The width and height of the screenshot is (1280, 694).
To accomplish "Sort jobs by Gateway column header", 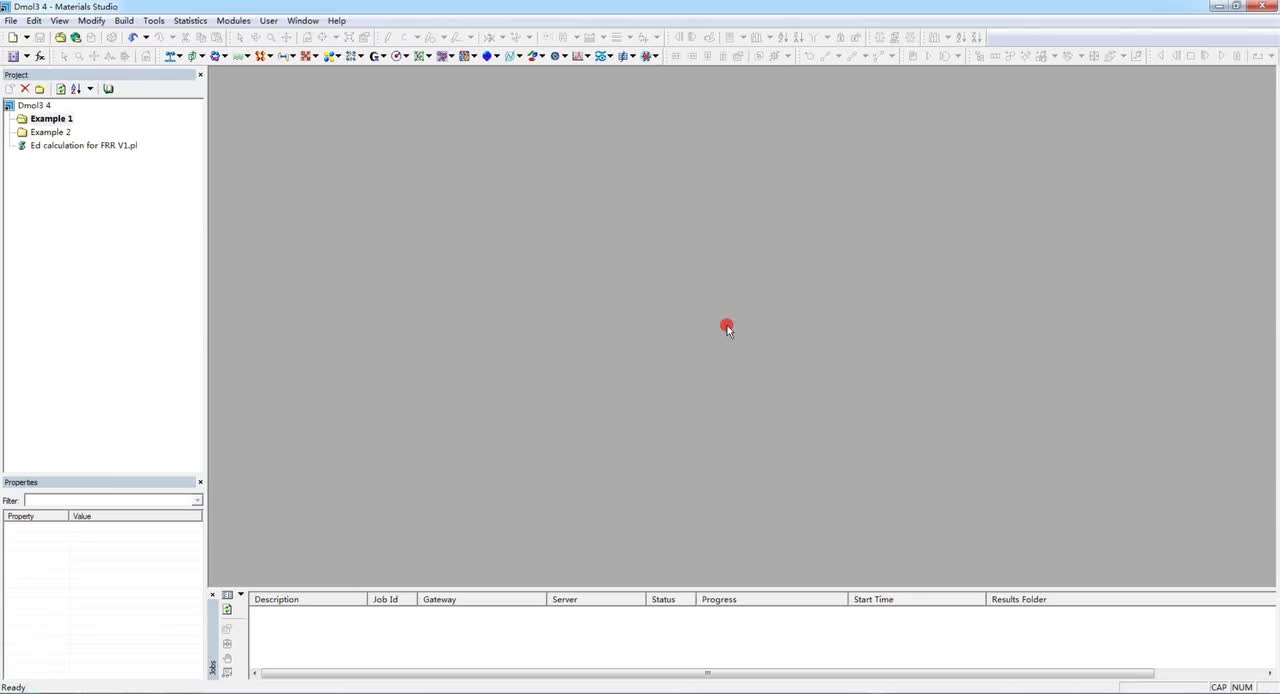I will pos(482,599).
